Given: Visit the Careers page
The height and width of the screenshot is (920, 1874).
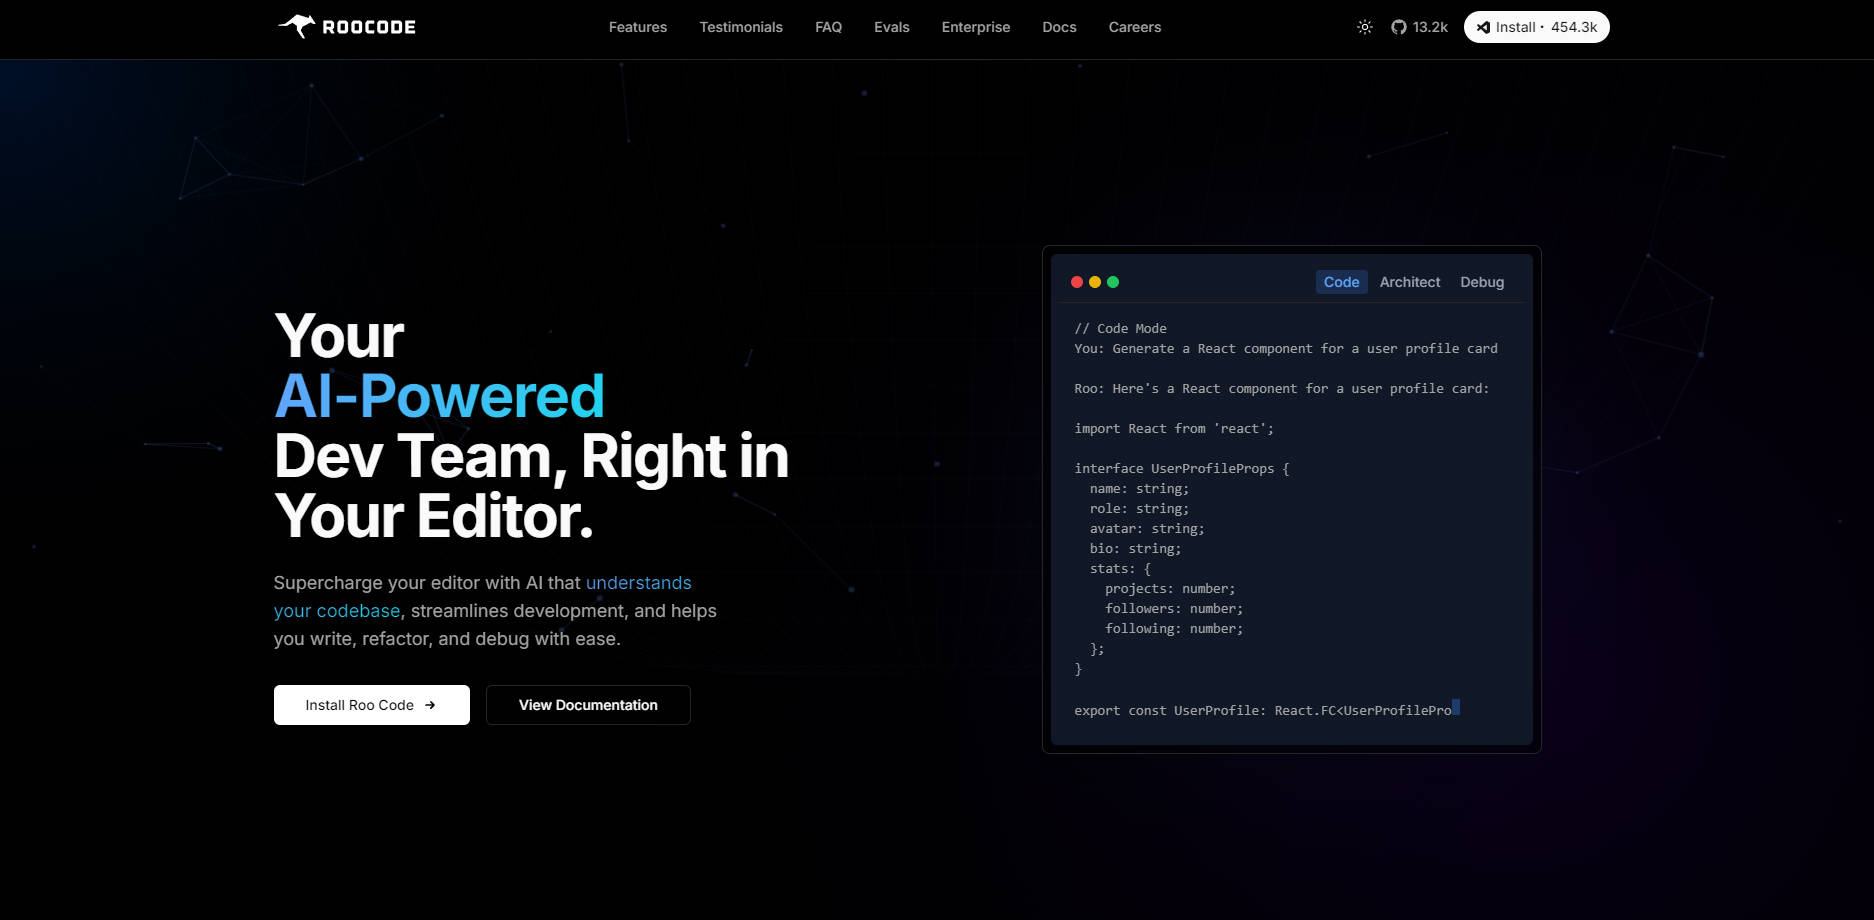Looking at the screenshot, I should click(x=1134, y=27).
